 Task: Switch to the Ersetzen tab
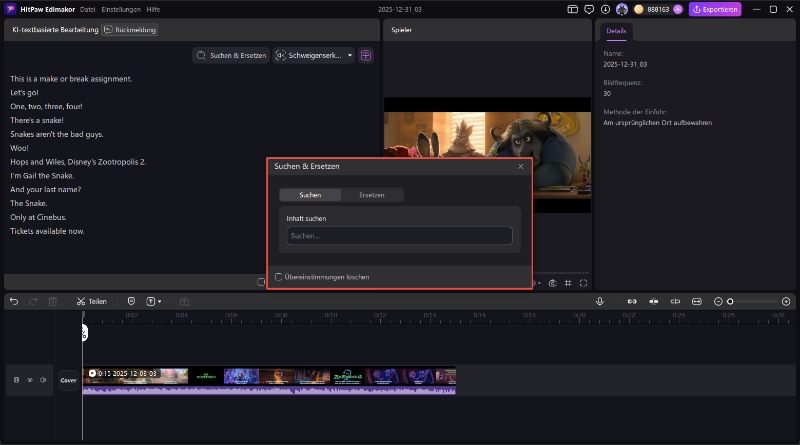[371, 195]
